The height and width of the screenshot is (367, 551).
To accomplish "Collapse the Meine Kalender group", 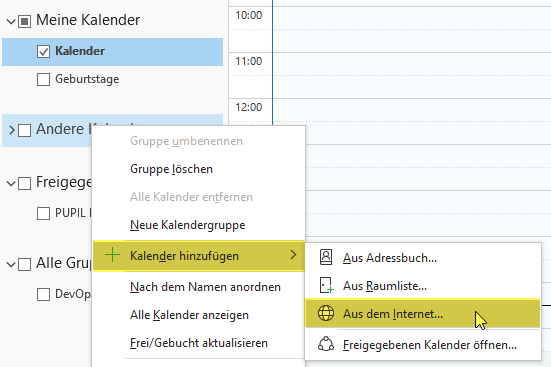I will (x=11, y=22).
